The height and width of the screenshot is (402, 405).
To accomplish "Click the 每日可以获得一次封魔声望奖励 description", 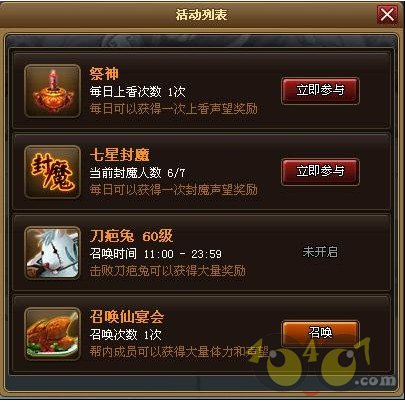I will coord(174,190).
